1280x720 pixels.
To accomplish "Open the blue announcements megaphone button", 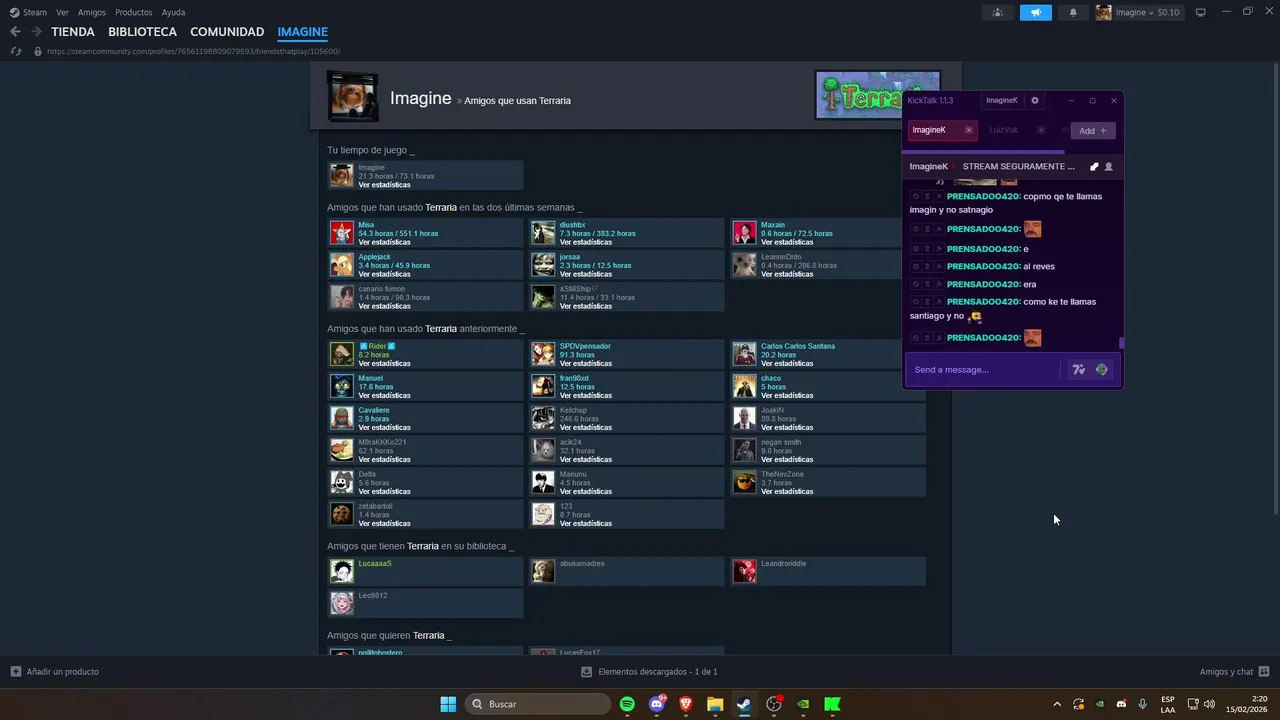I will (x=1036, y=12).
